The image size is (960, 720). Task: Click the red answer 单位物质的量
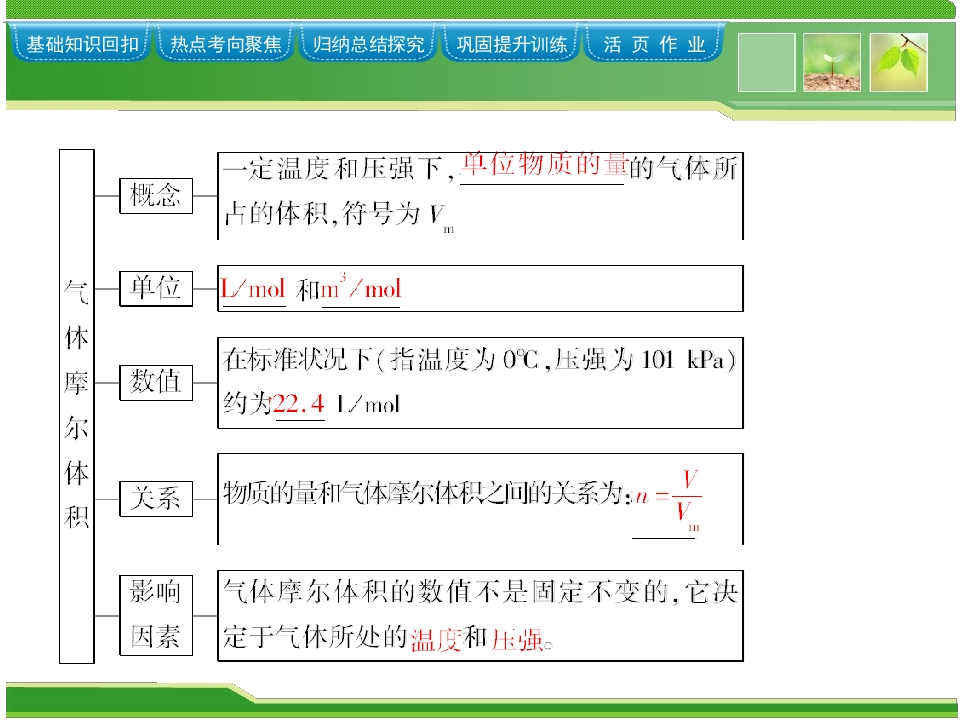point(544,164)
